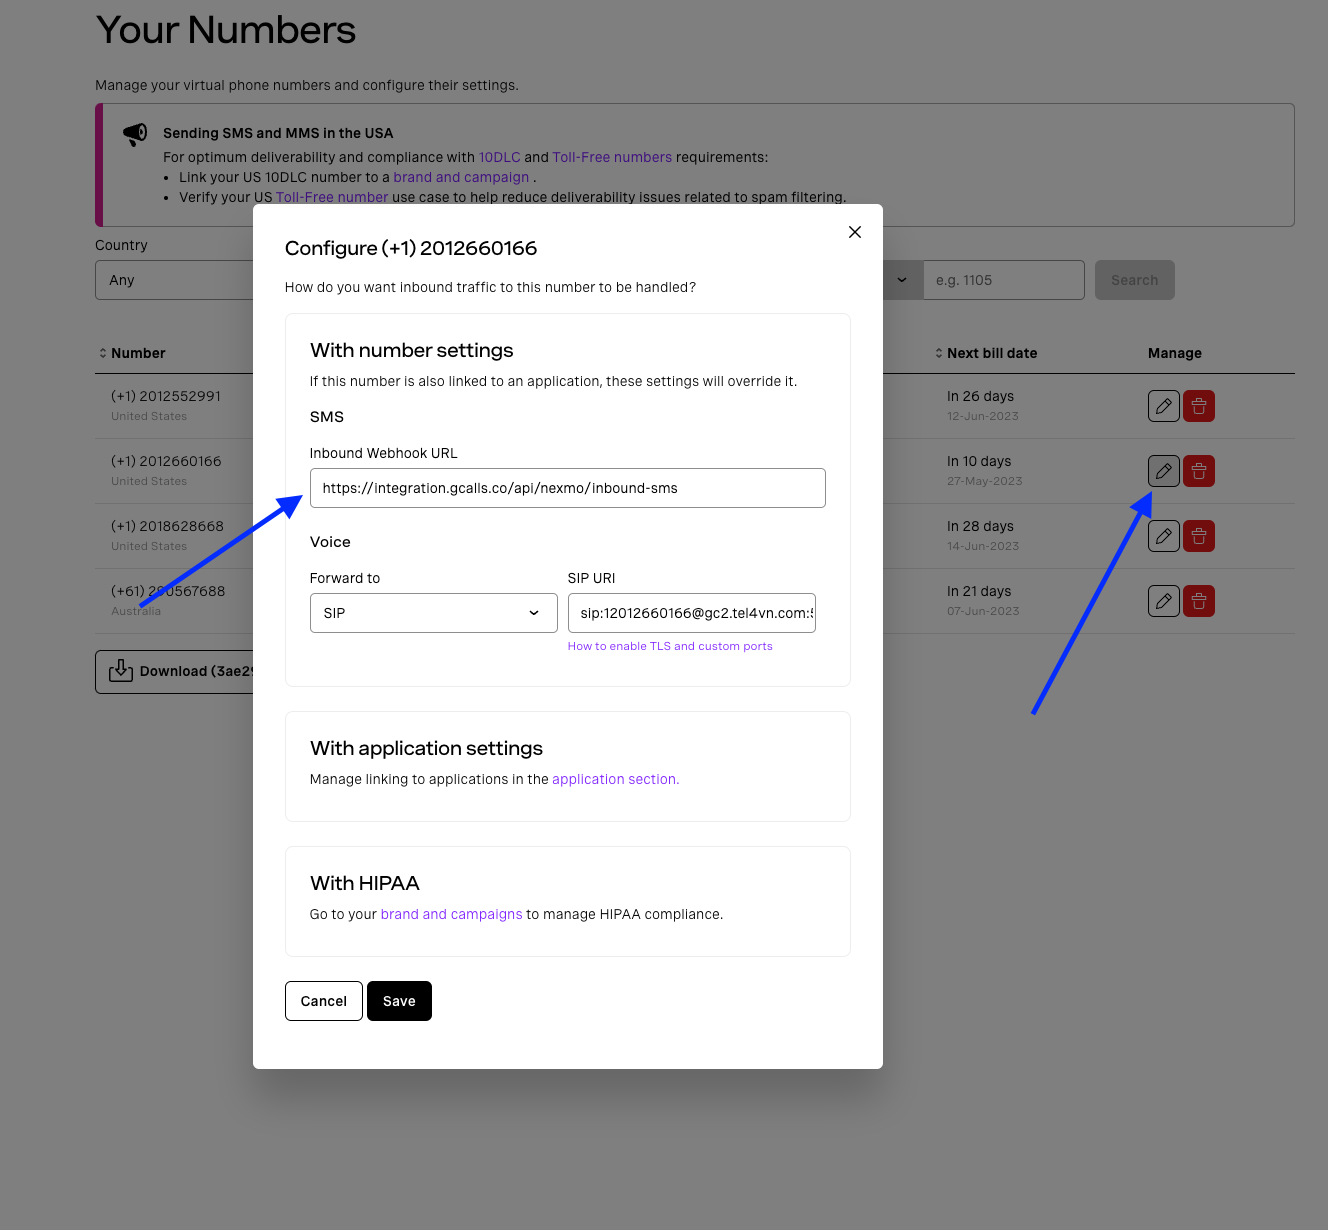Cancel the configuration dialog
The height and width of the screenshot is (1230, 1328).
click(324, 1001)
